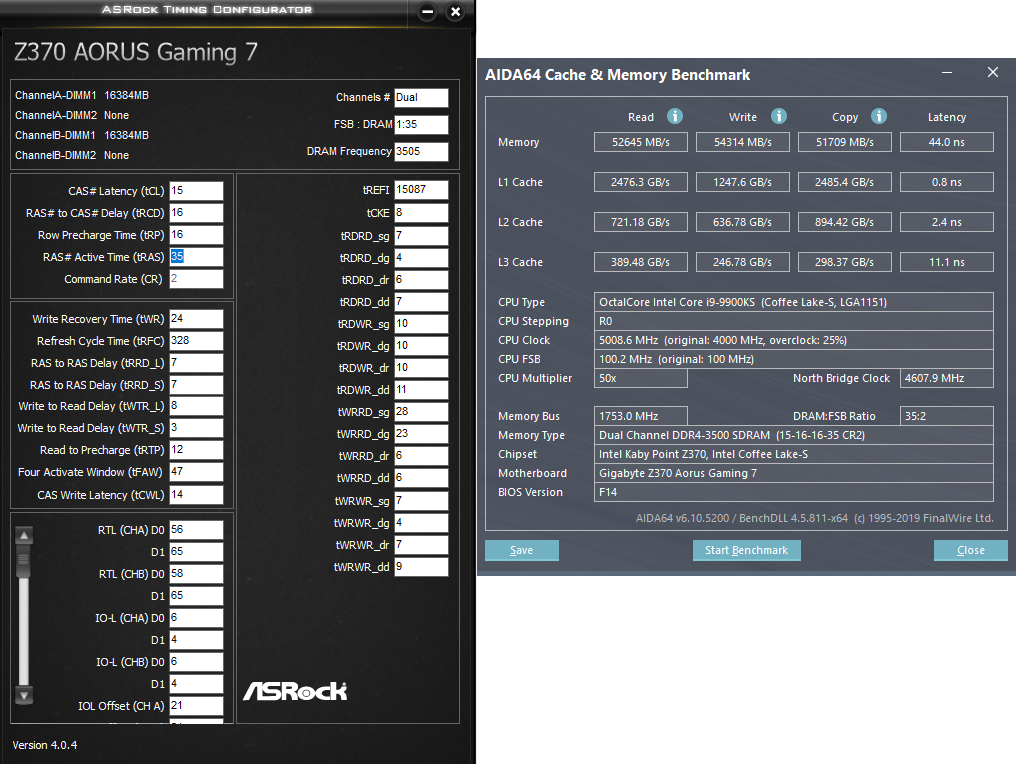Click Start Benchmark button

tap(747, 550)
